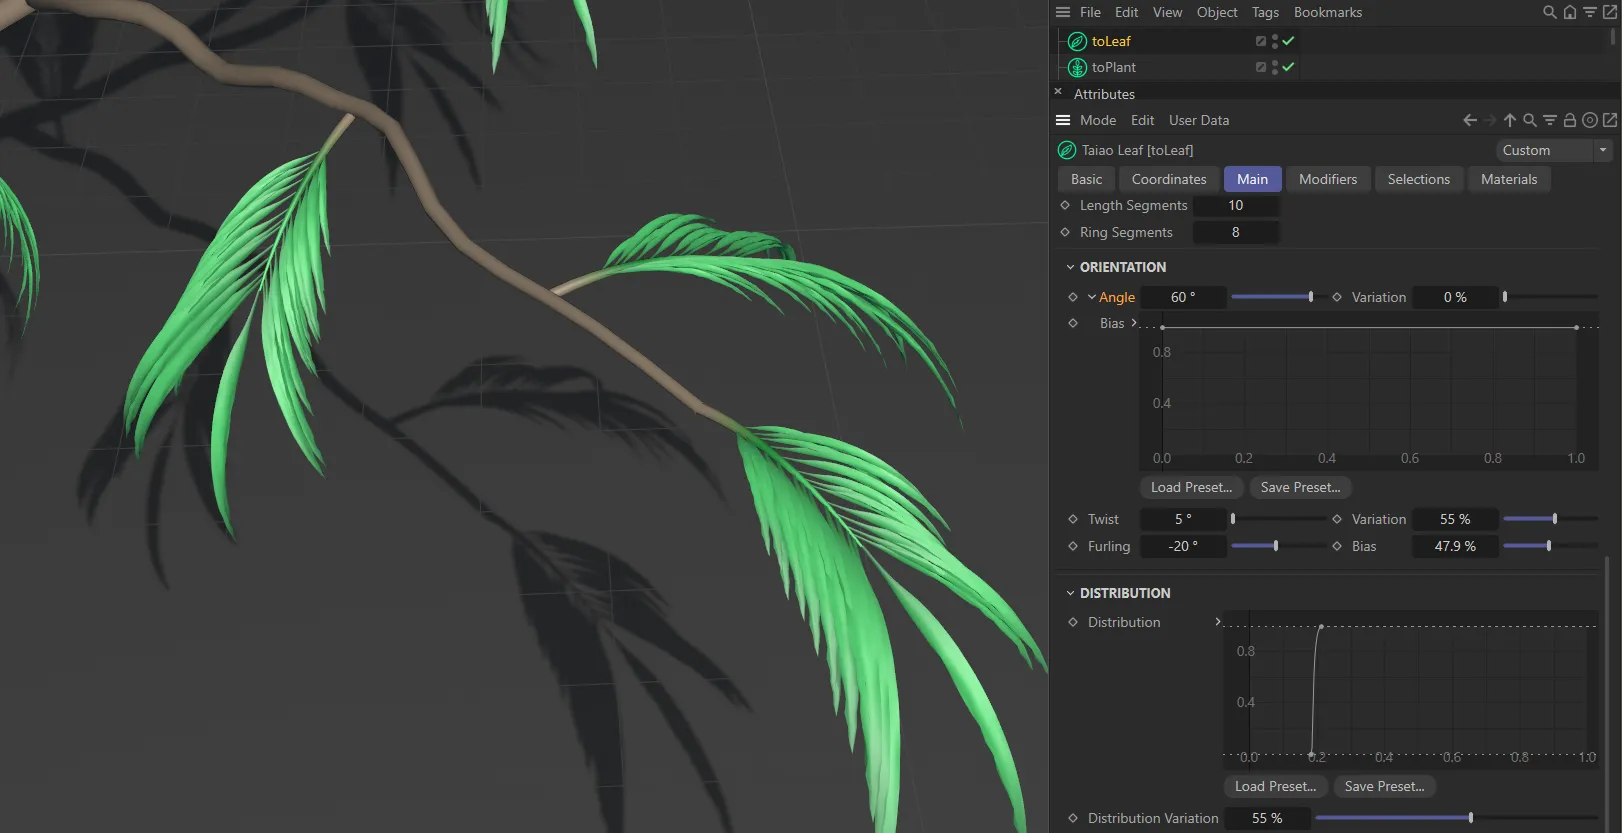Screen dimensions: 1622x833
Task: Toggle the green enable checkmark for toLeaf
Action: click(1289, 41)
